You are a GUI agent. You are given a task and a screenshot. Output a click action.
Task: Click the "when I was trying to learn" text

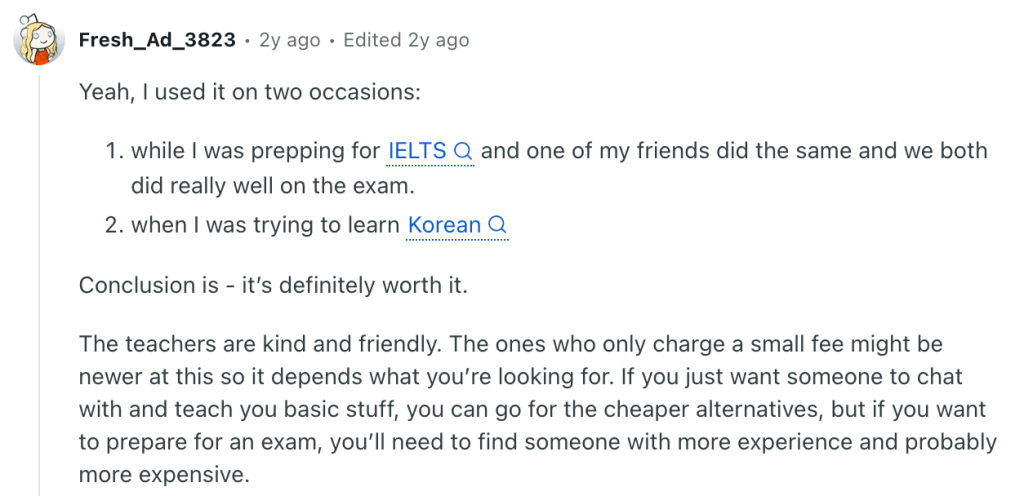click(x=265, y=226)
